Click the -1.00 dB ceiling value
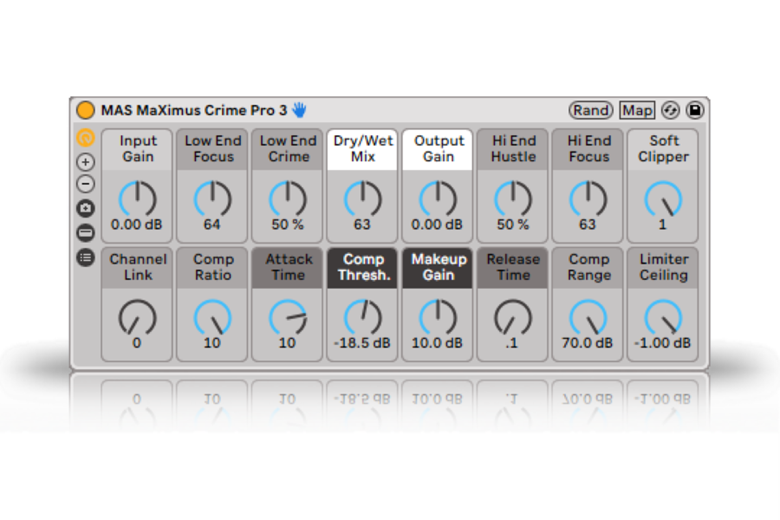Viewport: 780px width, 520px height. 663,343
